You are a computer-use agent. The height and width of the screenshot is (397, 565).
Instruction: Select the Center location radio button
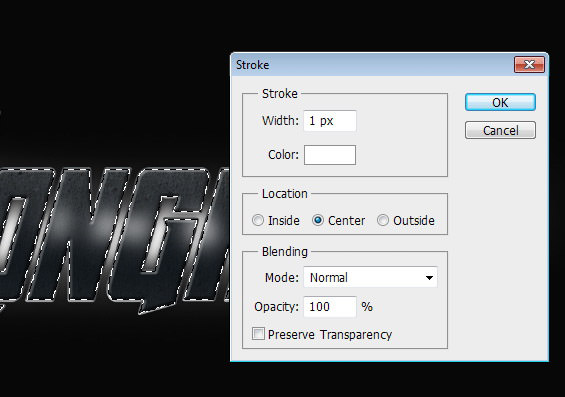(318, 220)
